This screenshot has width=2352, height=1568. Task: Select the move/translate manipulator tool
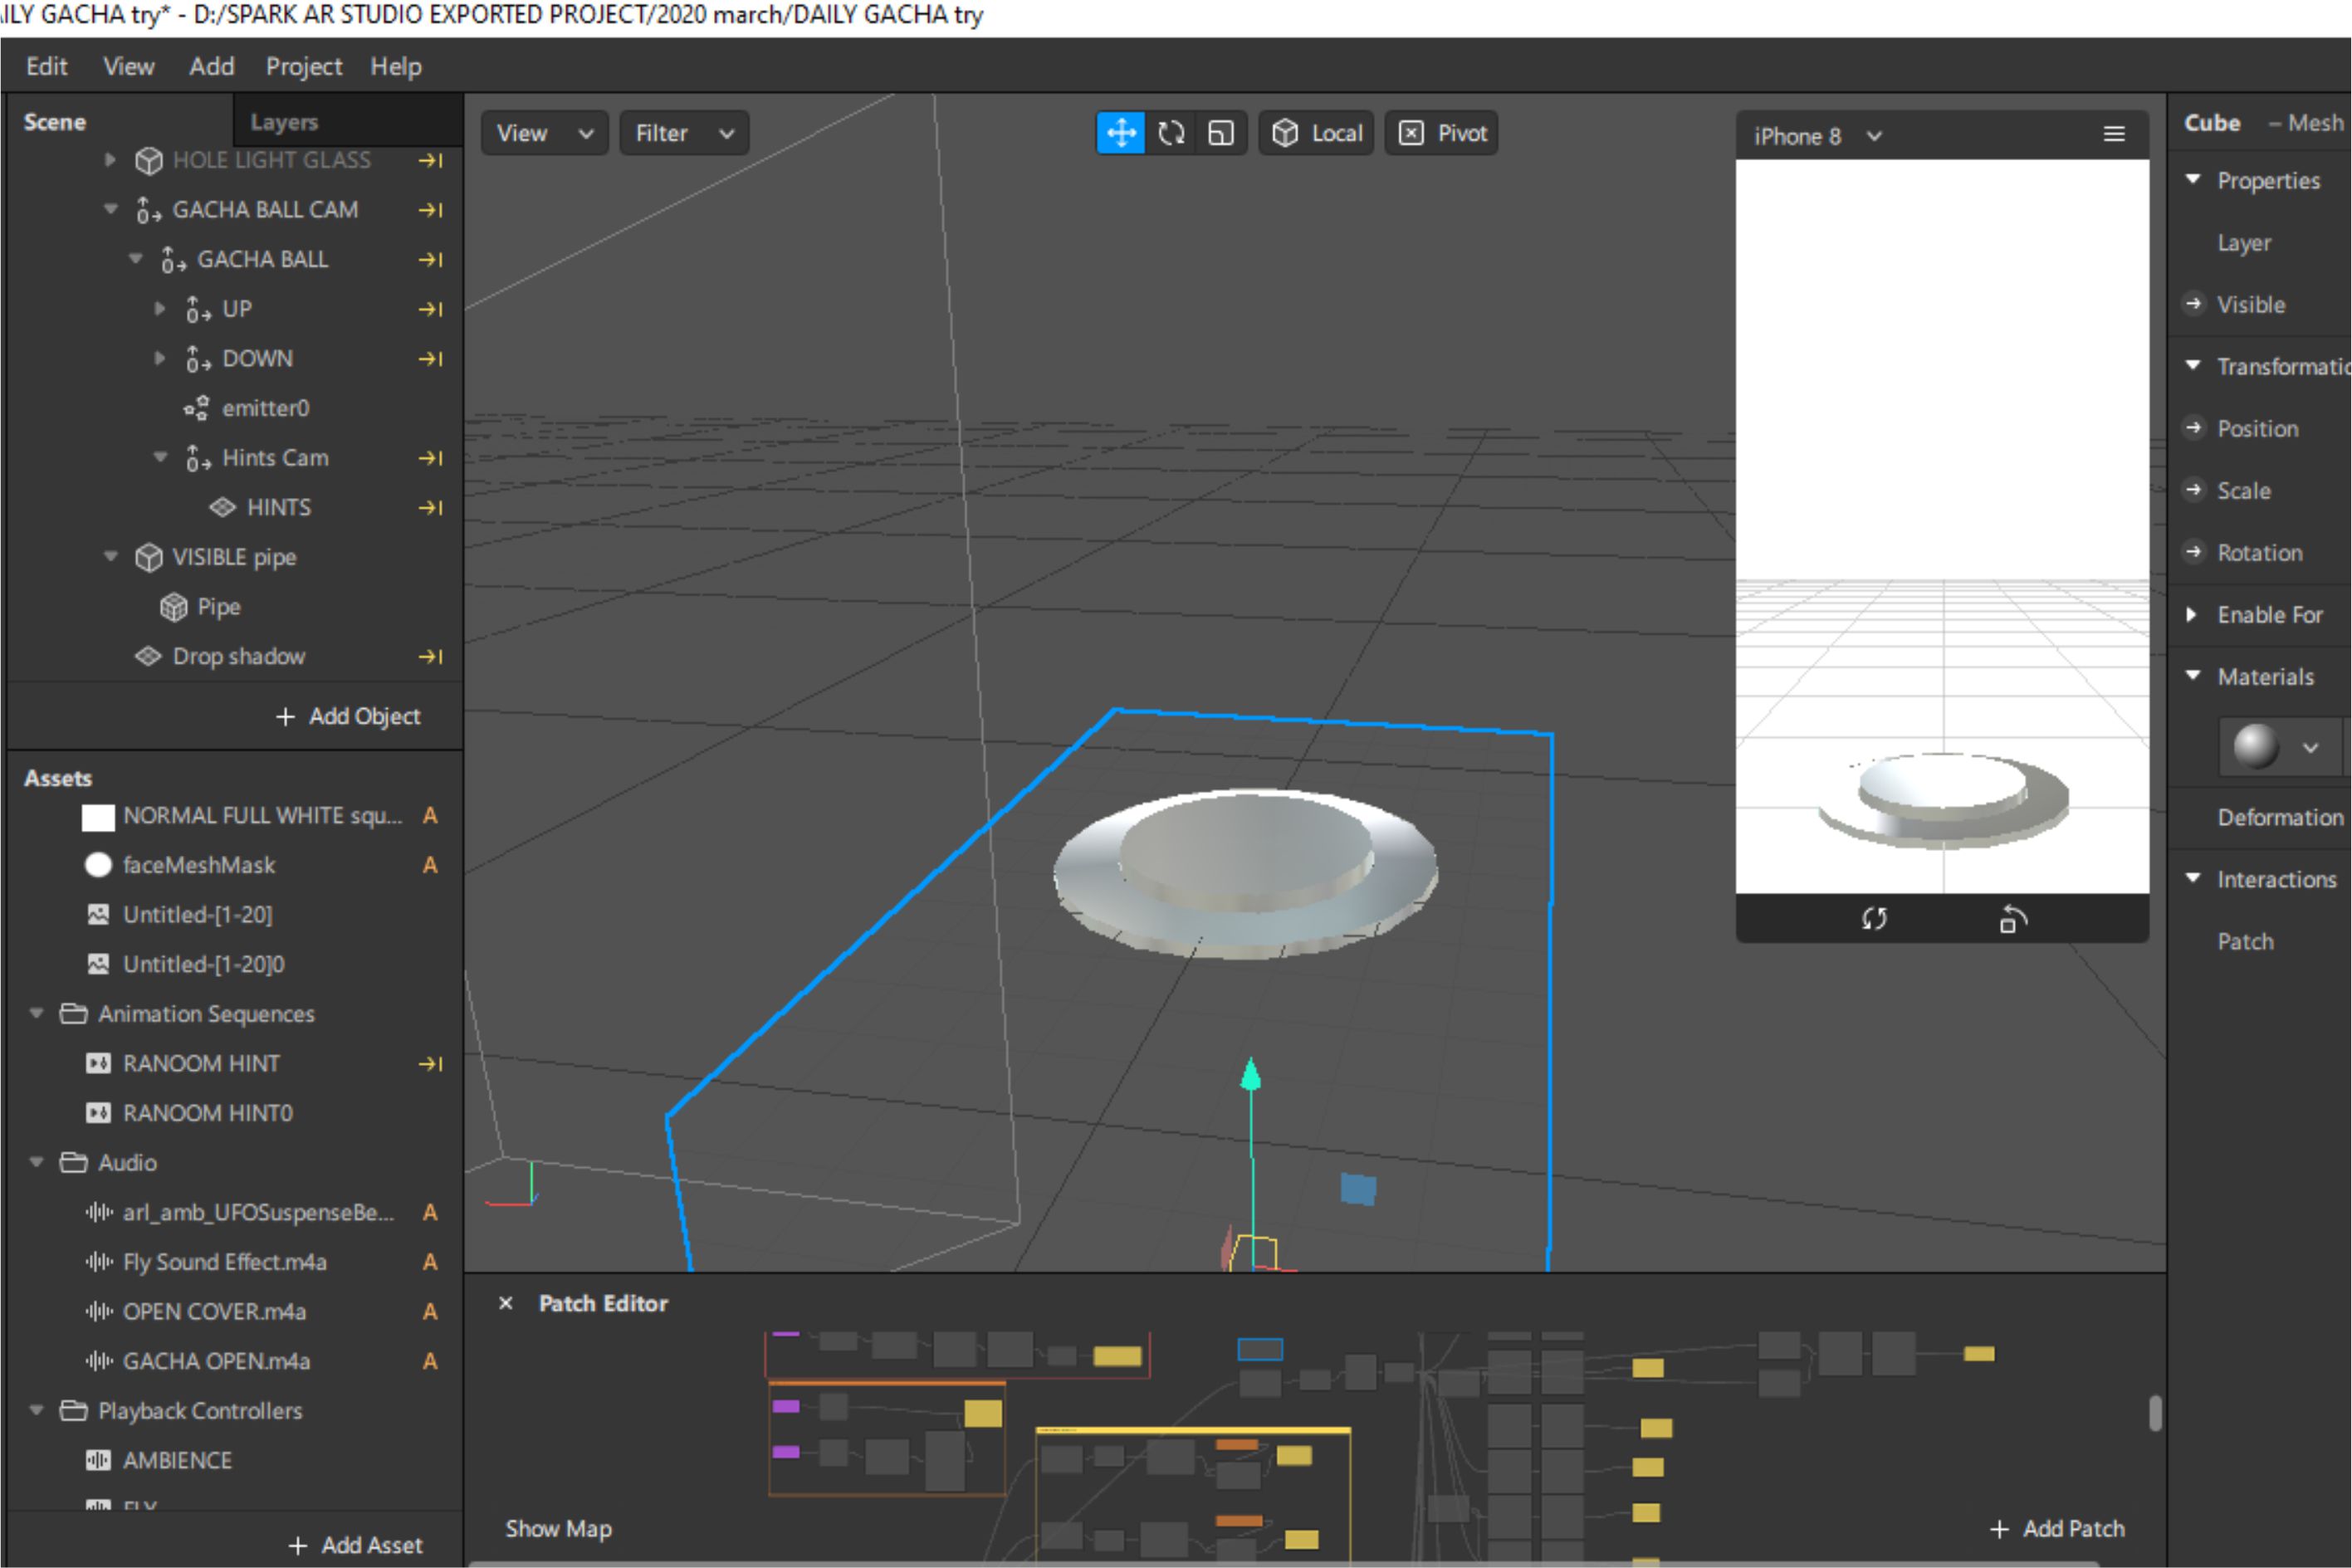point(1121,133)
